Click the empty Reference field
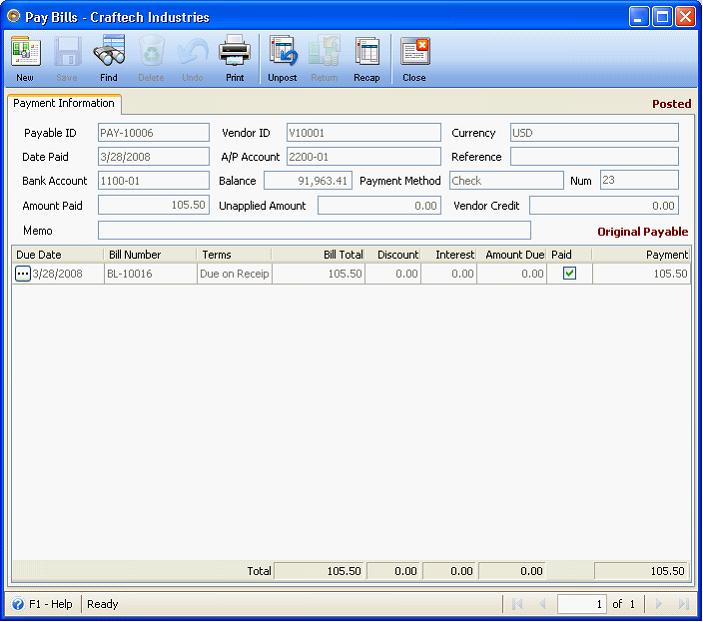Screen dimensions: 703x622 [x=594, y=157]
